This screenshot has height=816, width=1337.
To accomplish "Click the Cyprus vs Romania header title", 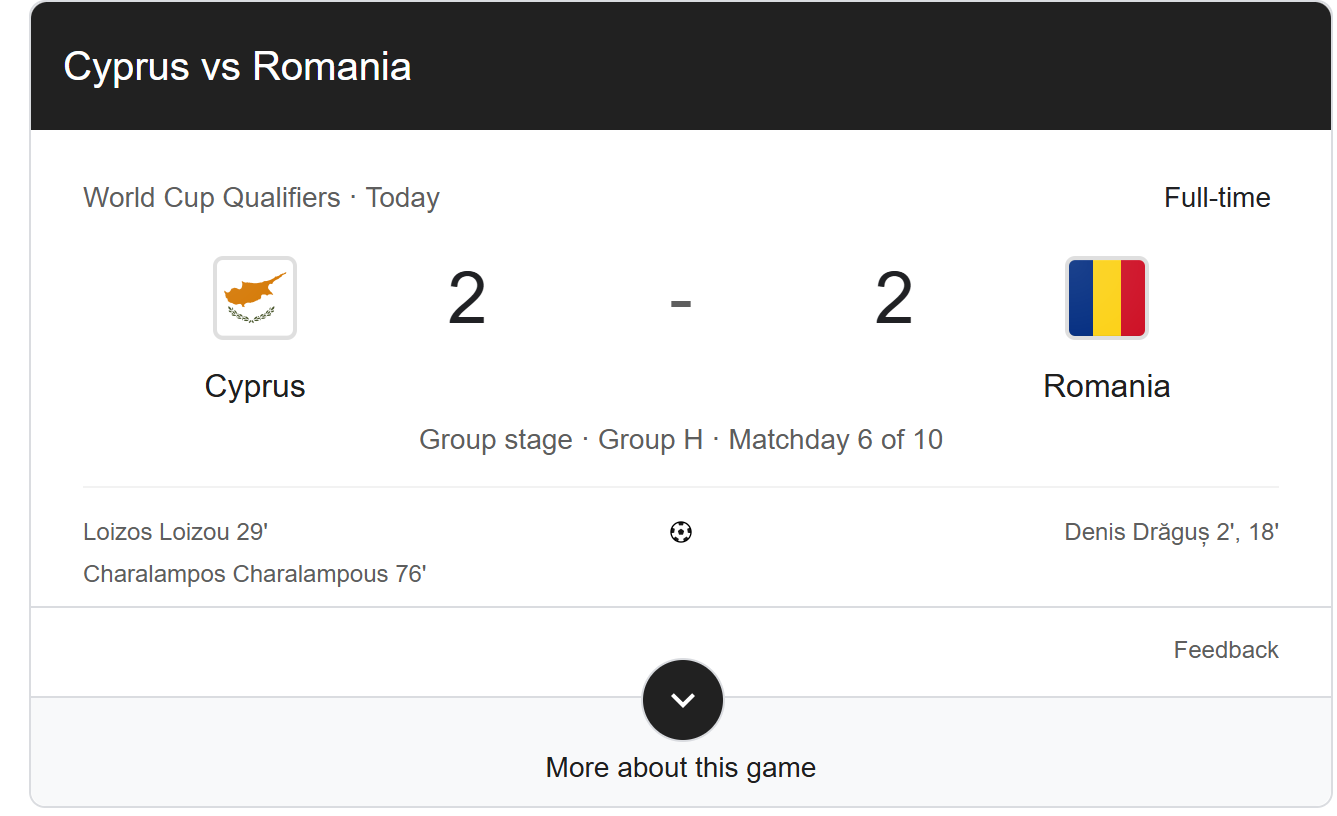I will (238, 67).
